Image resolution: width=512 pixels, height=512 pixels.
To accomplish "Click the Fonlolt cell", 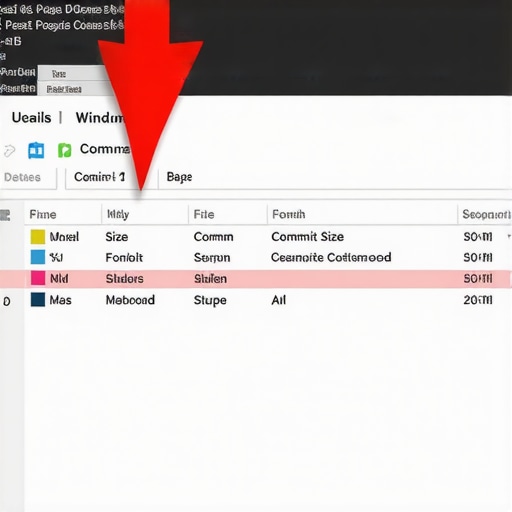I will pyautogui.click(x=124, y=258).
